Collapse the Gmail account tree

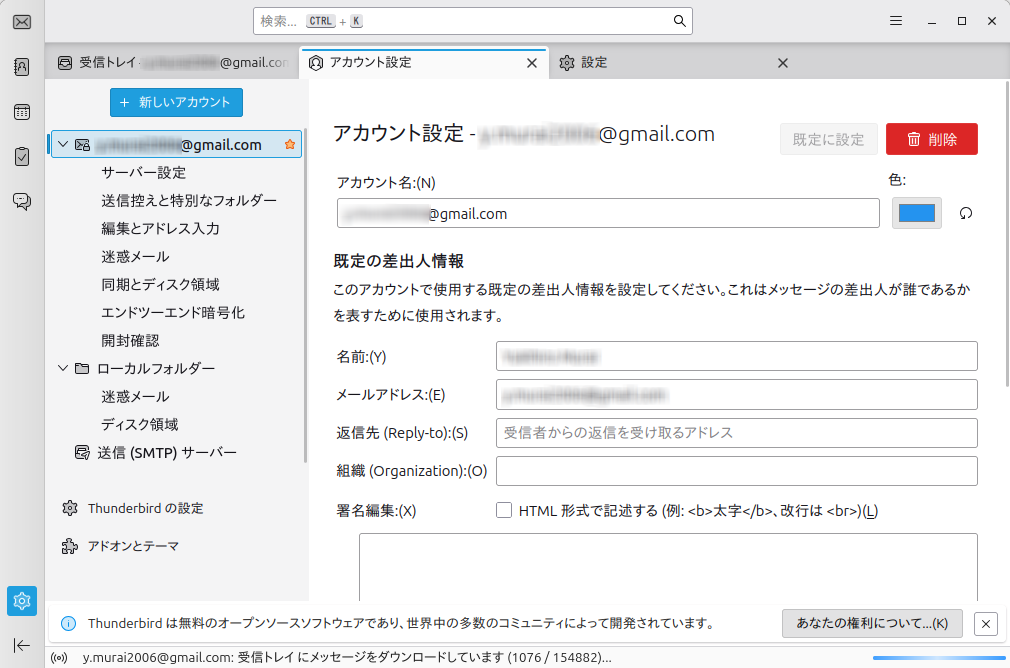(x=63, y=145)
